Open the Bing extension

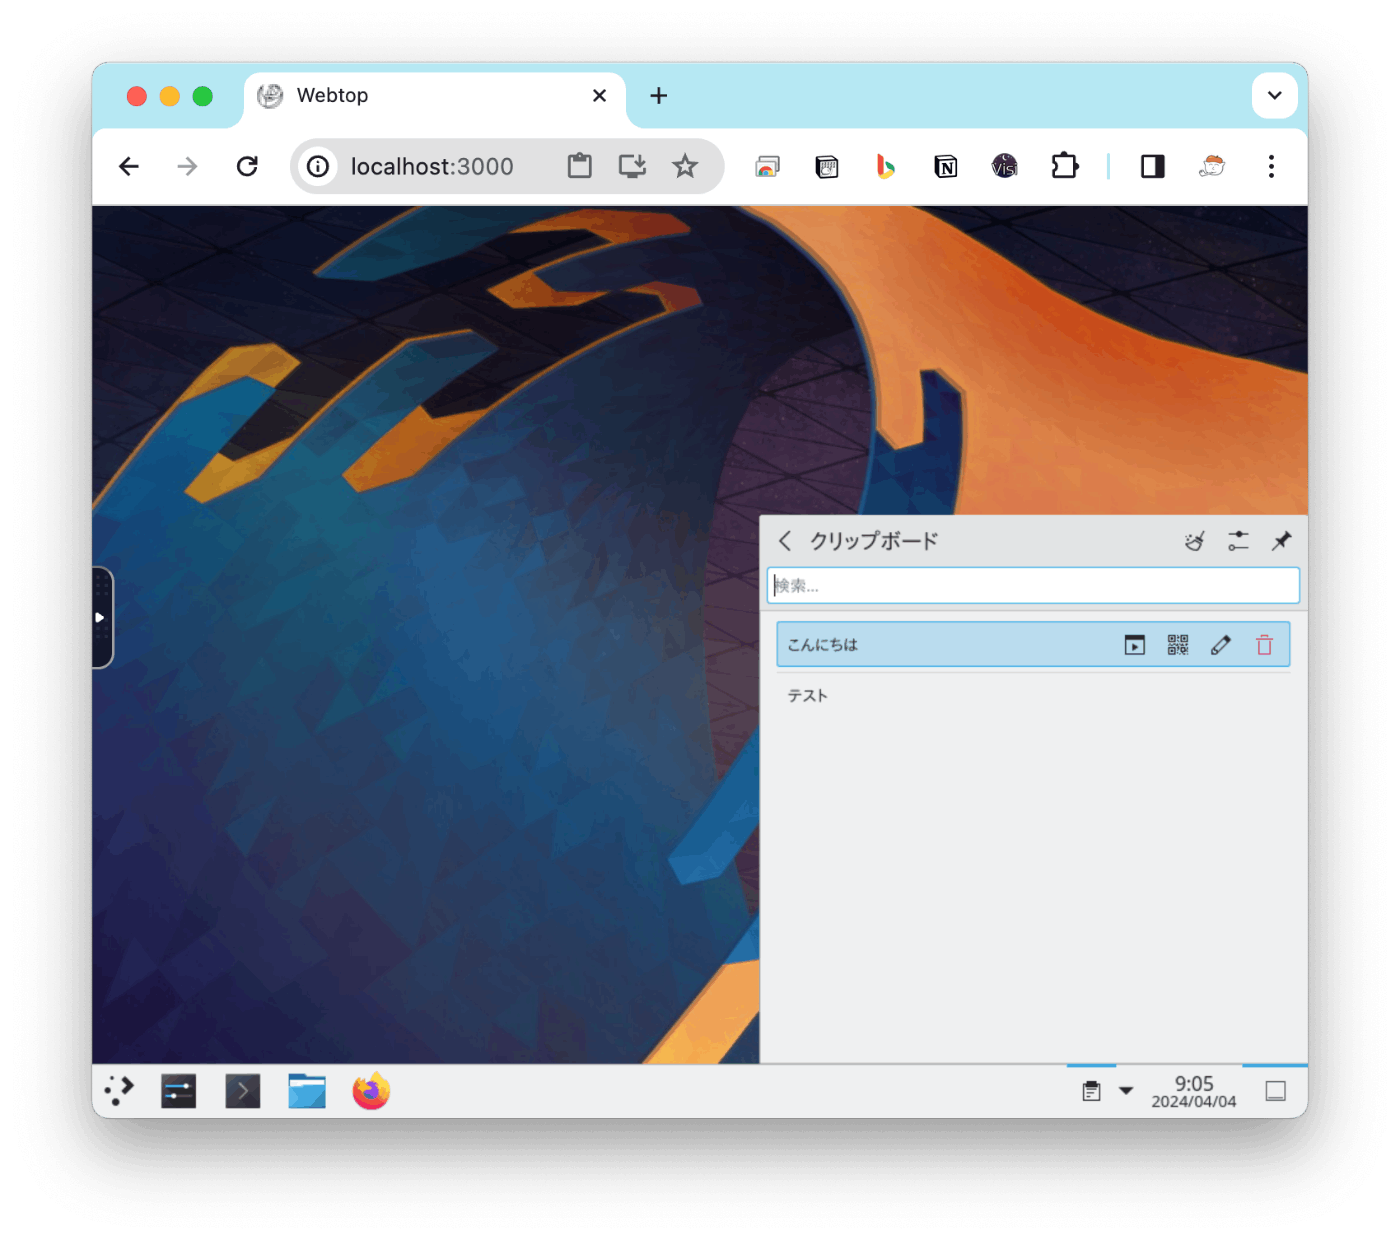tap(885, 167)
